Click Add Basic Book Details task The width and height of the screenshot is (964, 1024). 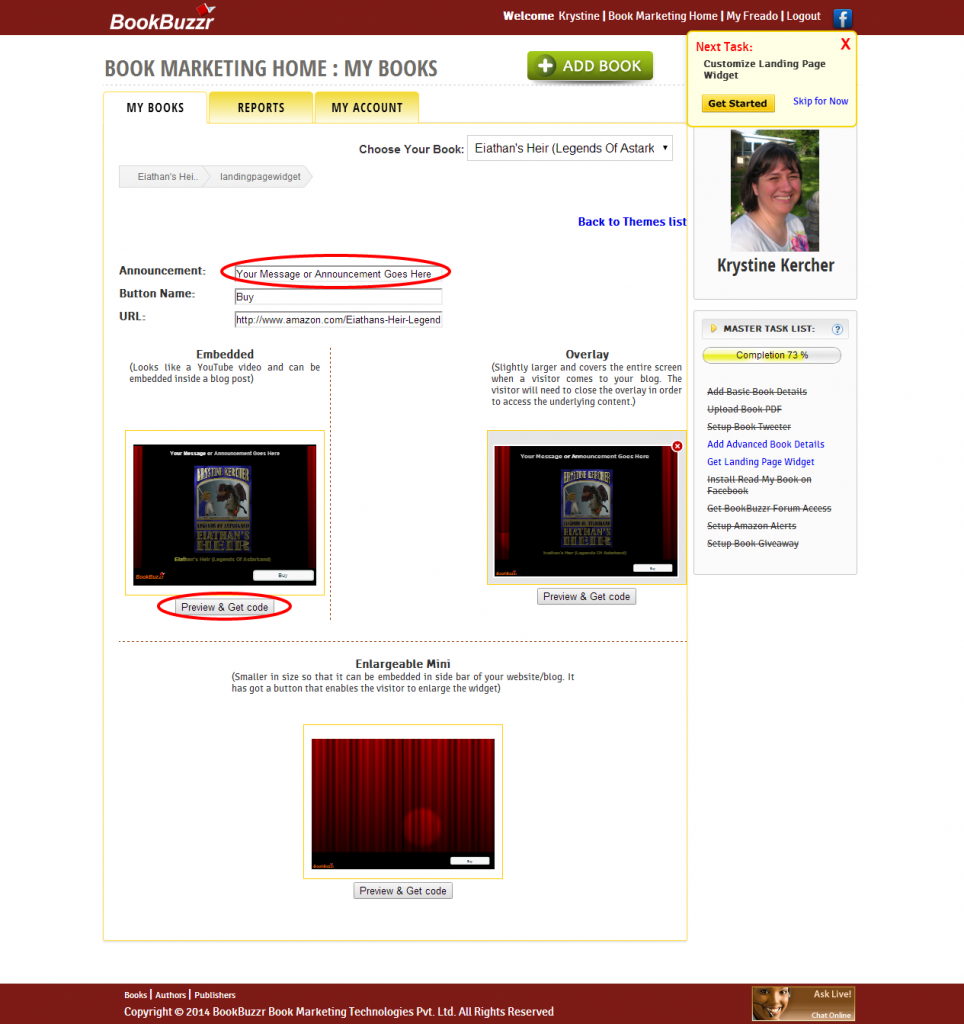pos(757,391)
